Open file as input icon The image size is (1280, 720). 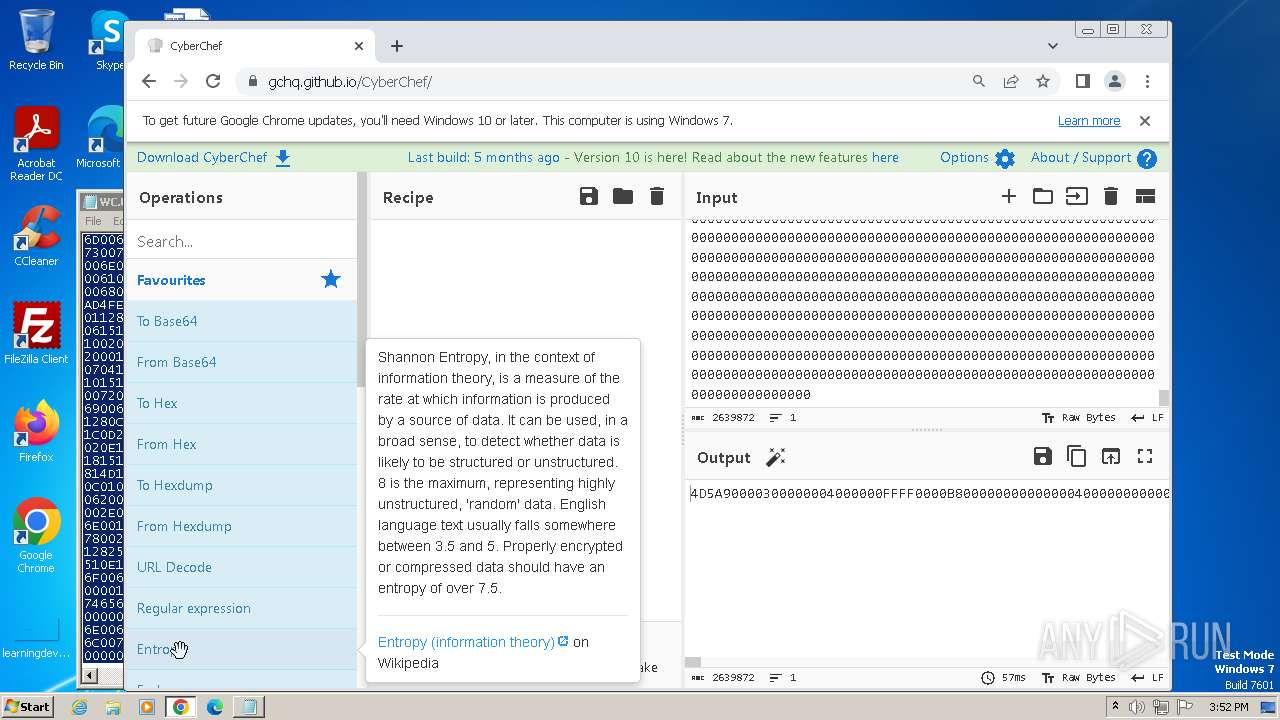[x=1077, y=197]
